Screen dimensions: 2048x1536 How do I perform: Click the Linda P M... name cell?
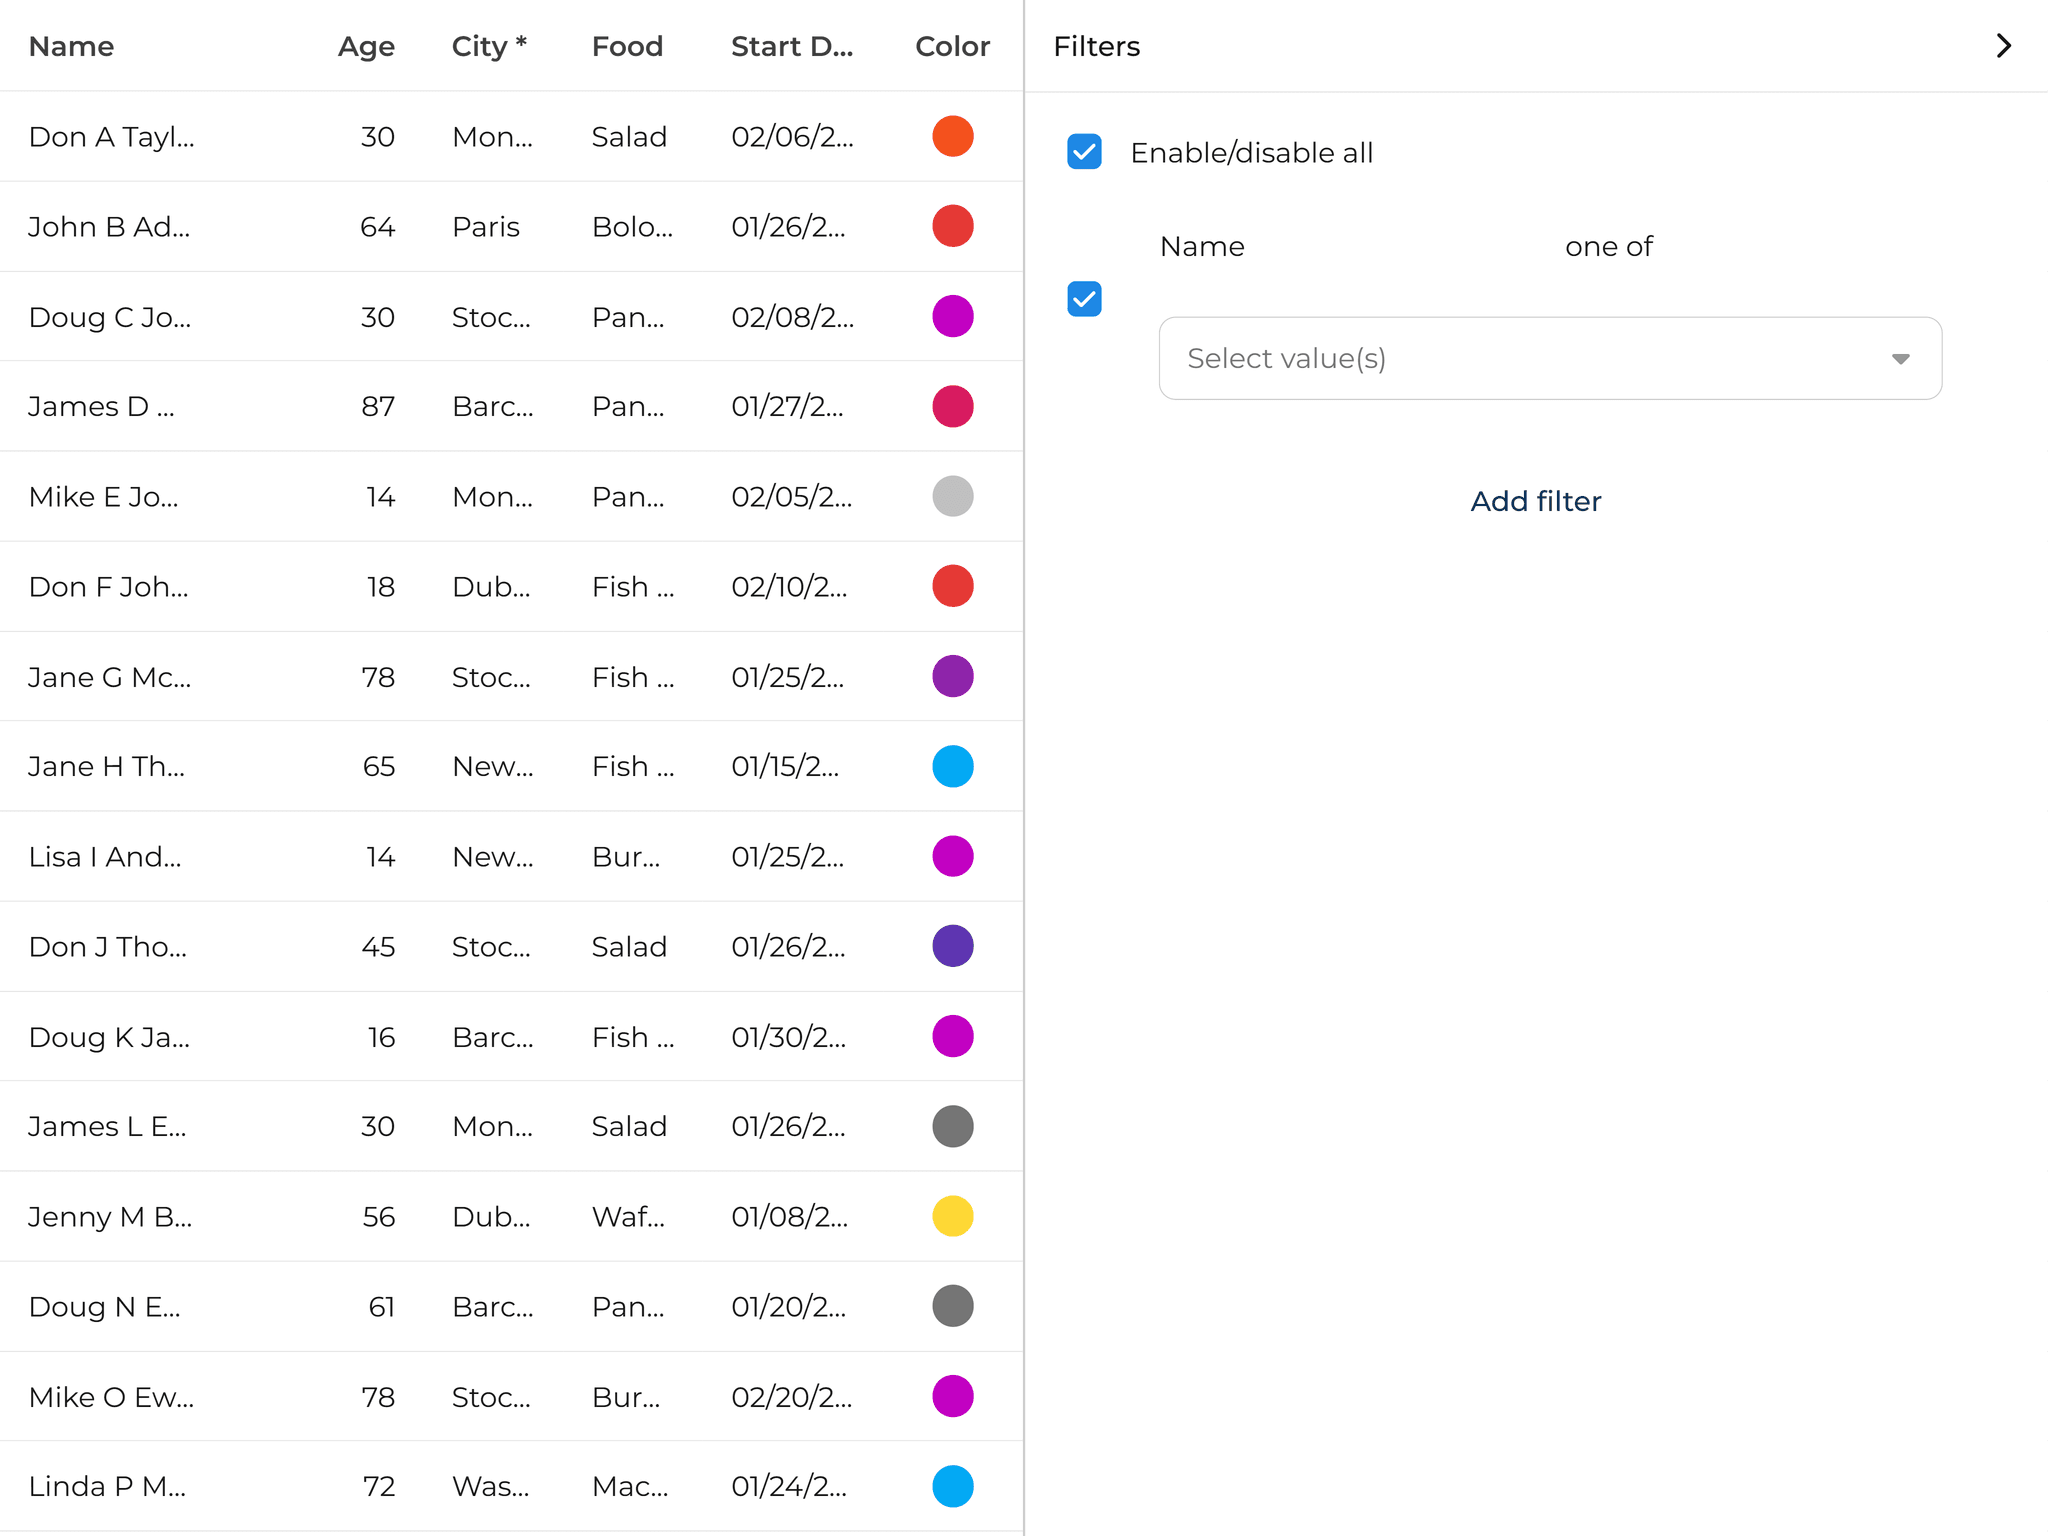[x=107, y=1486]
